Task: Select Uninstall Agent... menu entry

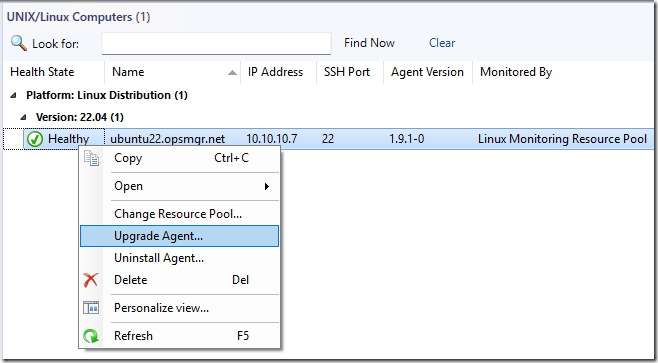Action: (180, 258)
